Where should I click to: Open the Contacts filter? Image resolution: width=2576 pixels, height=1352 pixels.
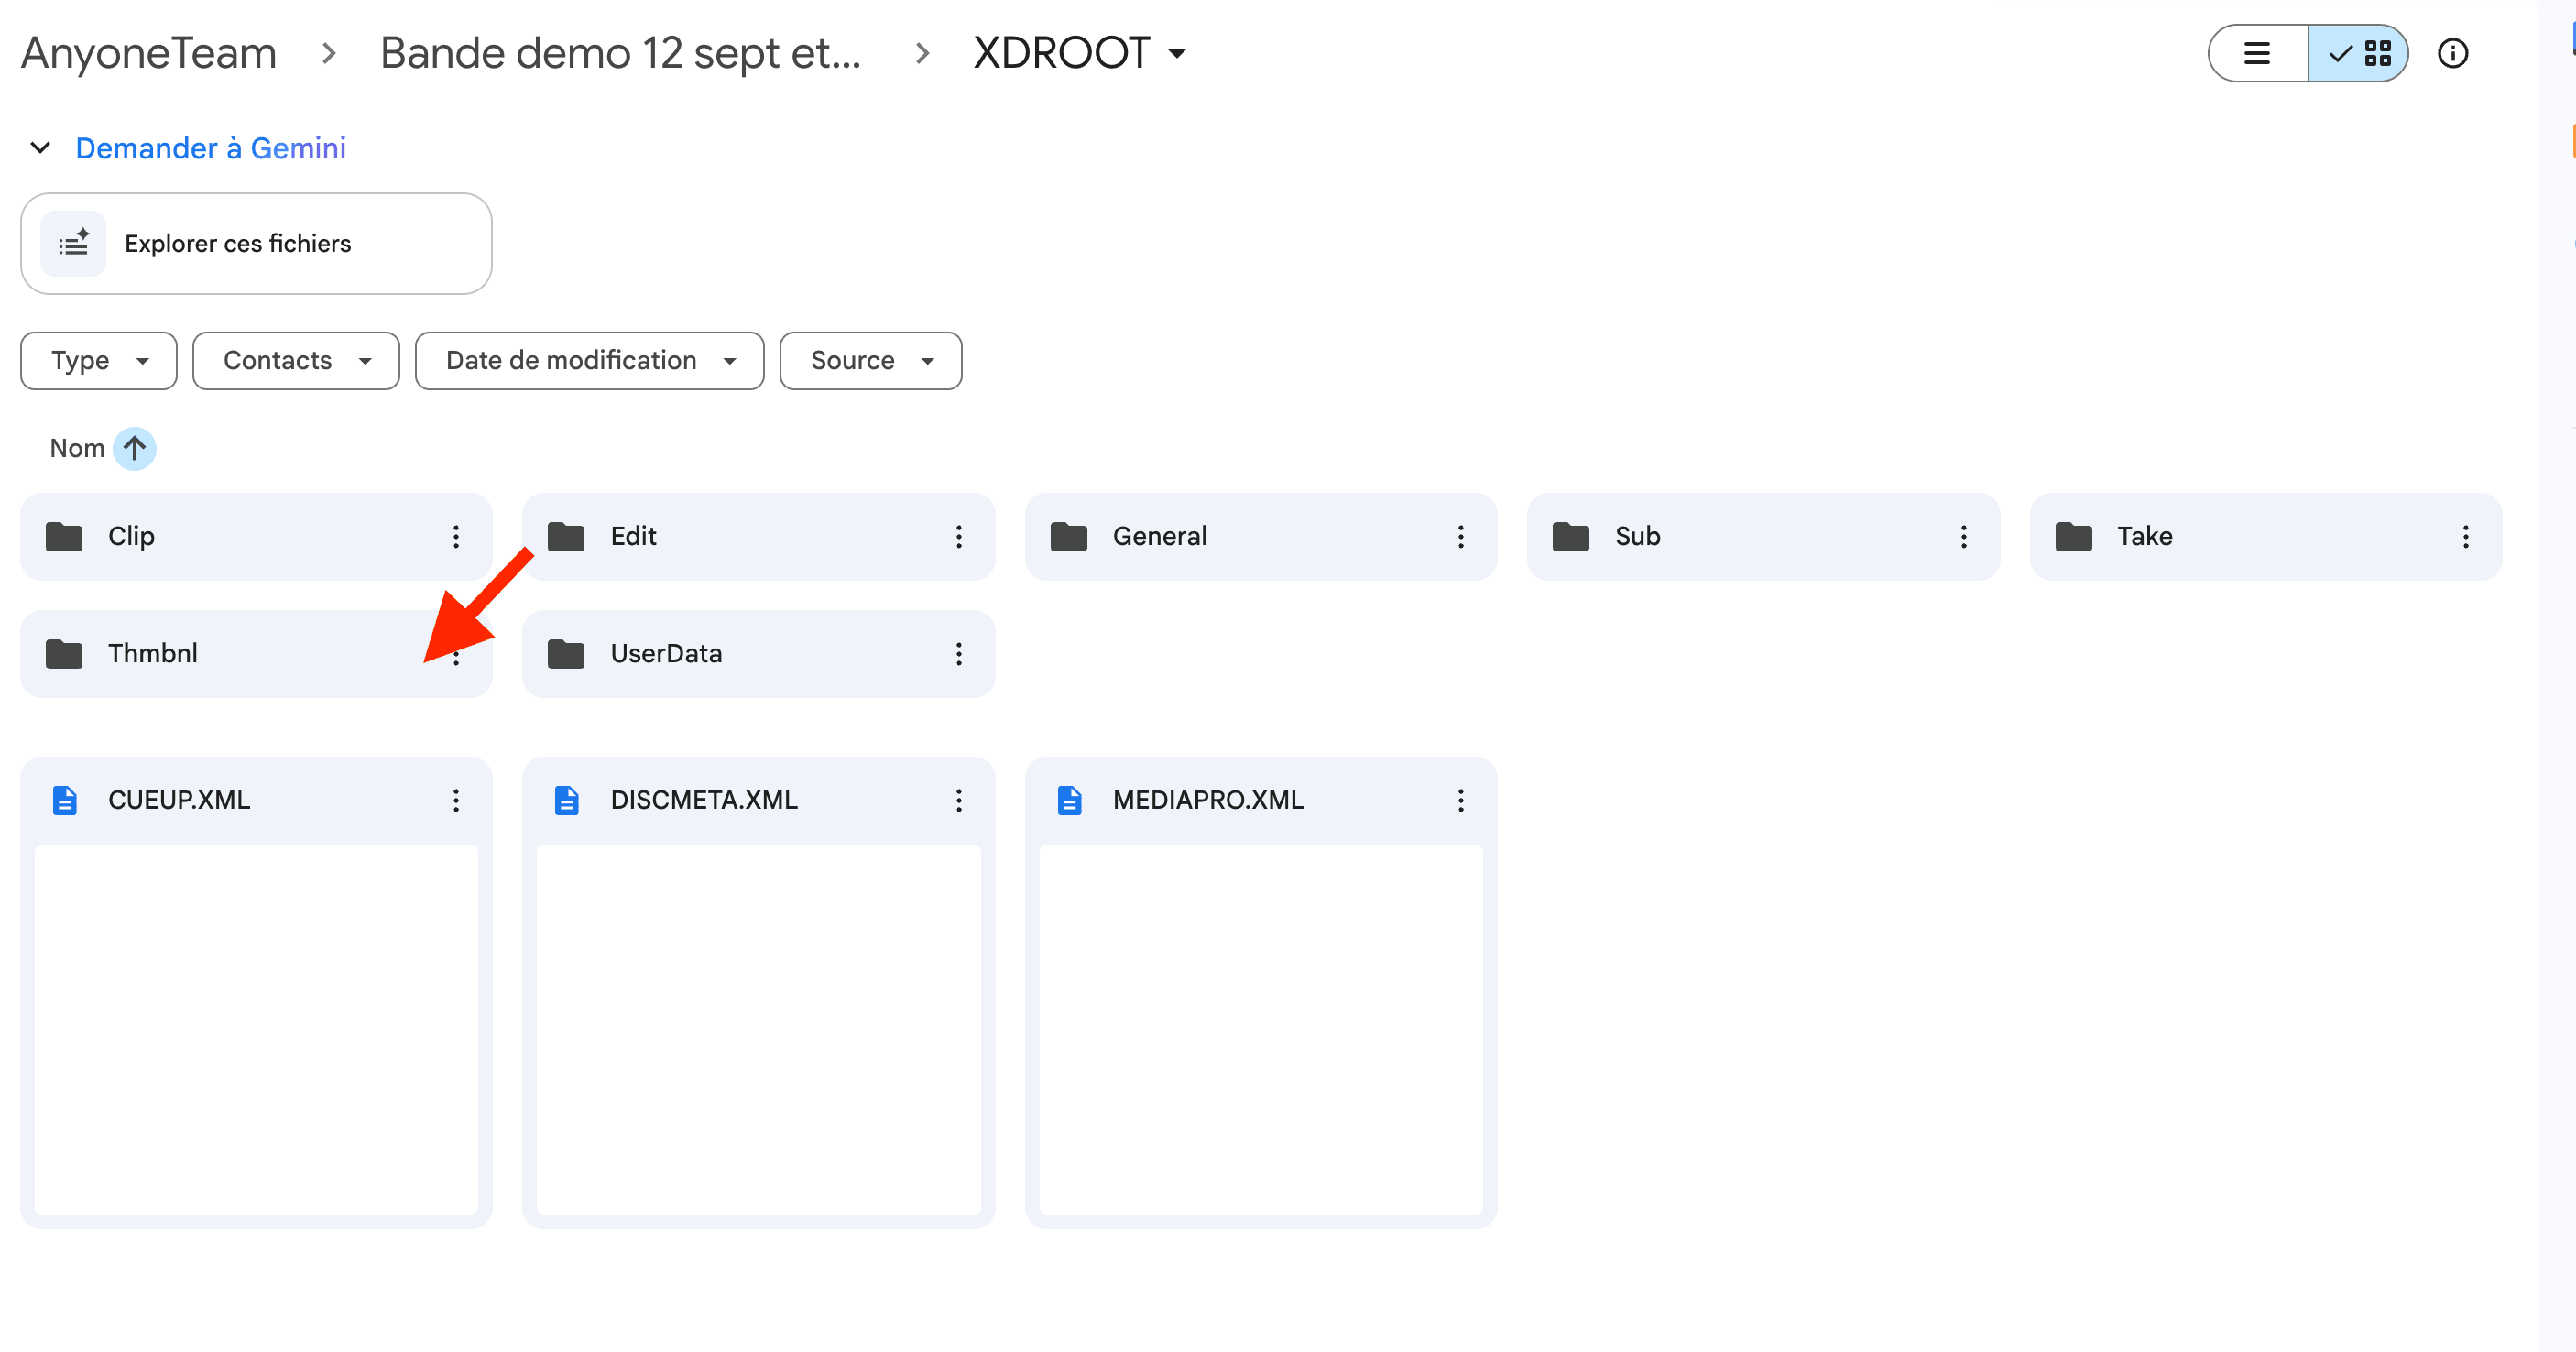(x=295, y=360)
